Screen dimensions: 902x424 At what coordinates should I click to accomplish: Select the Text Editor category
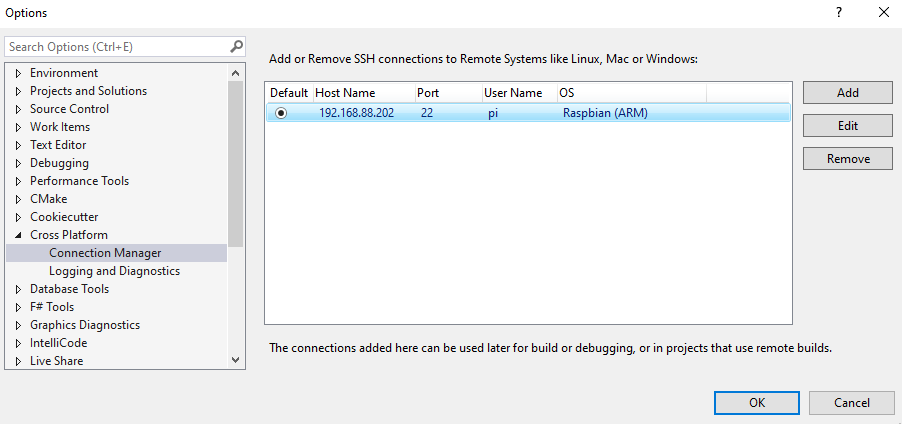click(x=58, y=145)
